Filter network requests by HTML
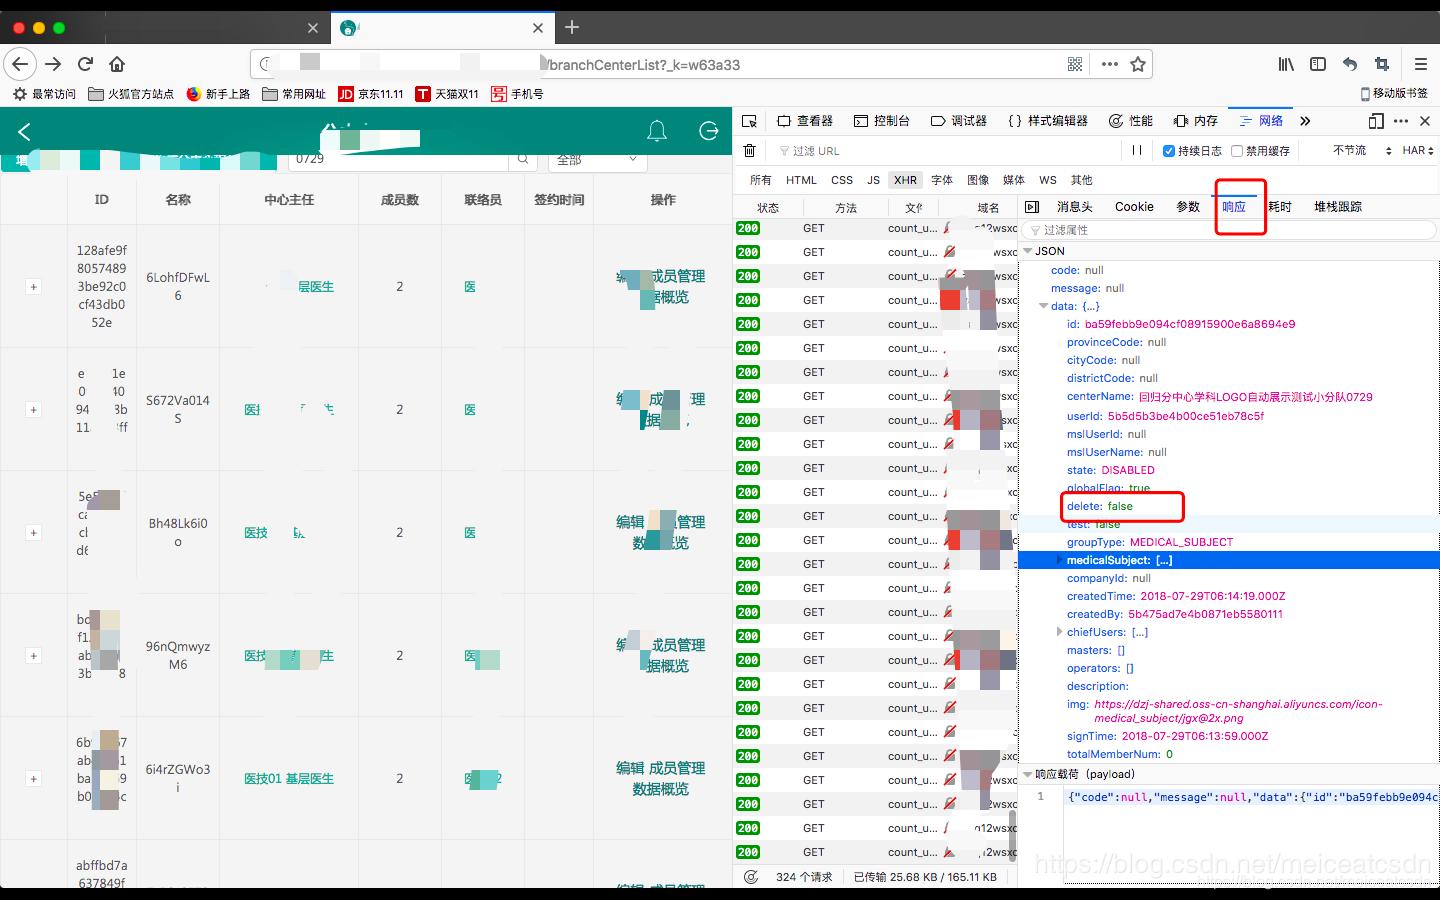This screenshot has height=900, width=1440. click(801, 180)
